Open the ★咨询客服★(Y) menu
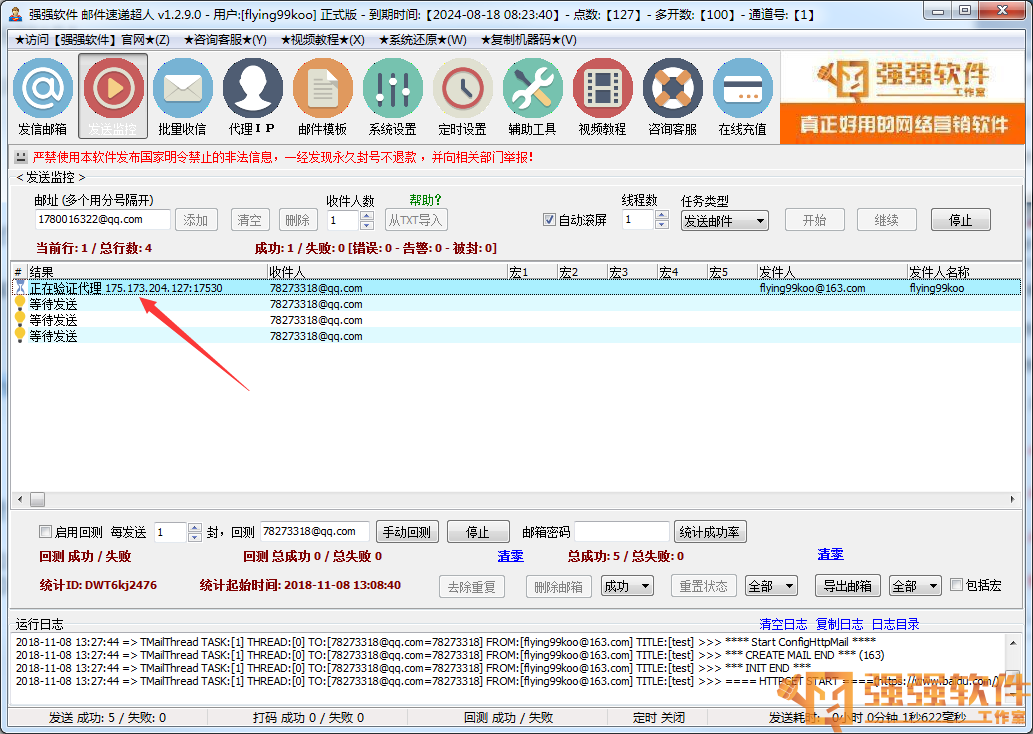This screenshot has height=734, width=1033. (x=225, y=40)
